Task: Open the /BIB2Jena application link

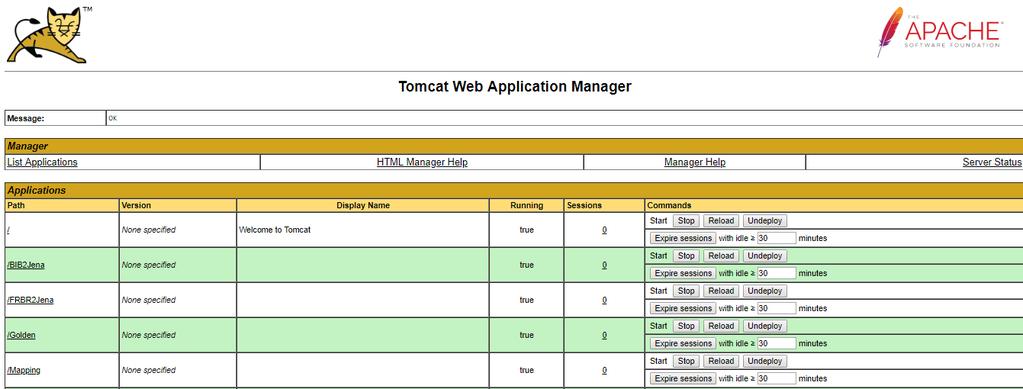Action: tap(26, 265)
